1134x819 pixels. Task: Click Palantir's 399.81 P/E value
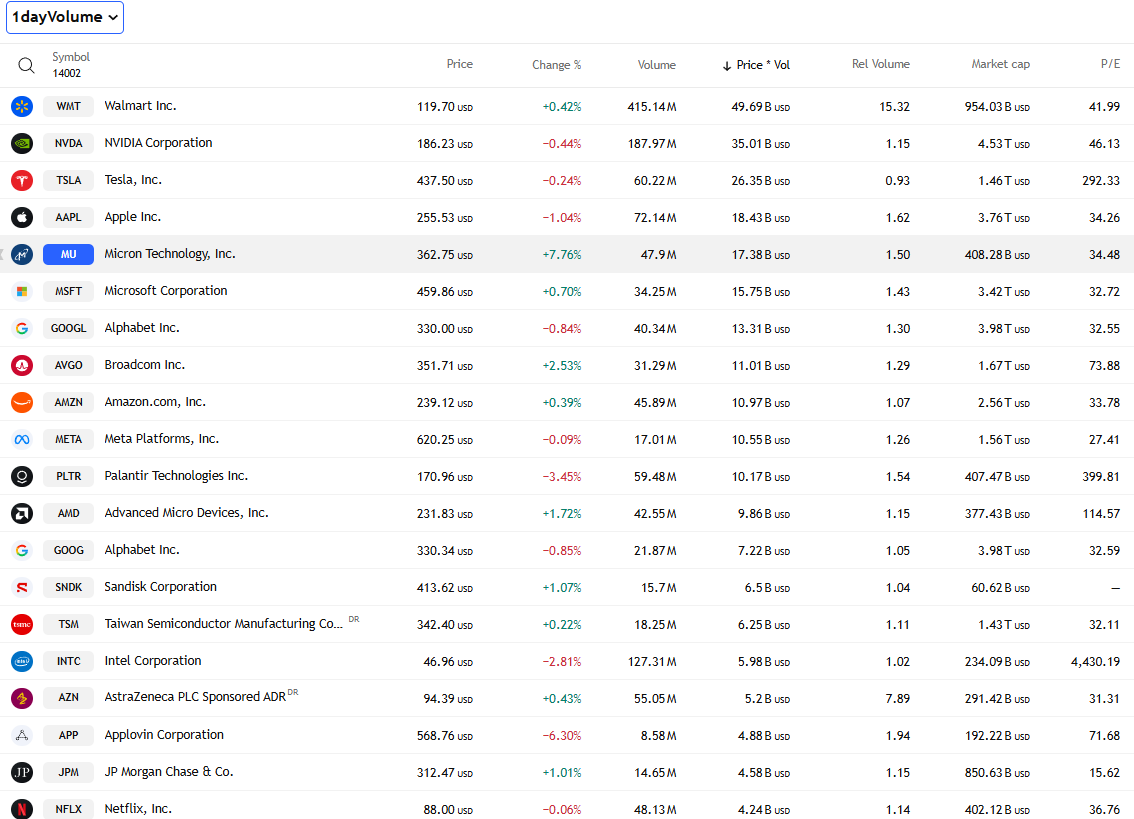[x=1101, y=477]
